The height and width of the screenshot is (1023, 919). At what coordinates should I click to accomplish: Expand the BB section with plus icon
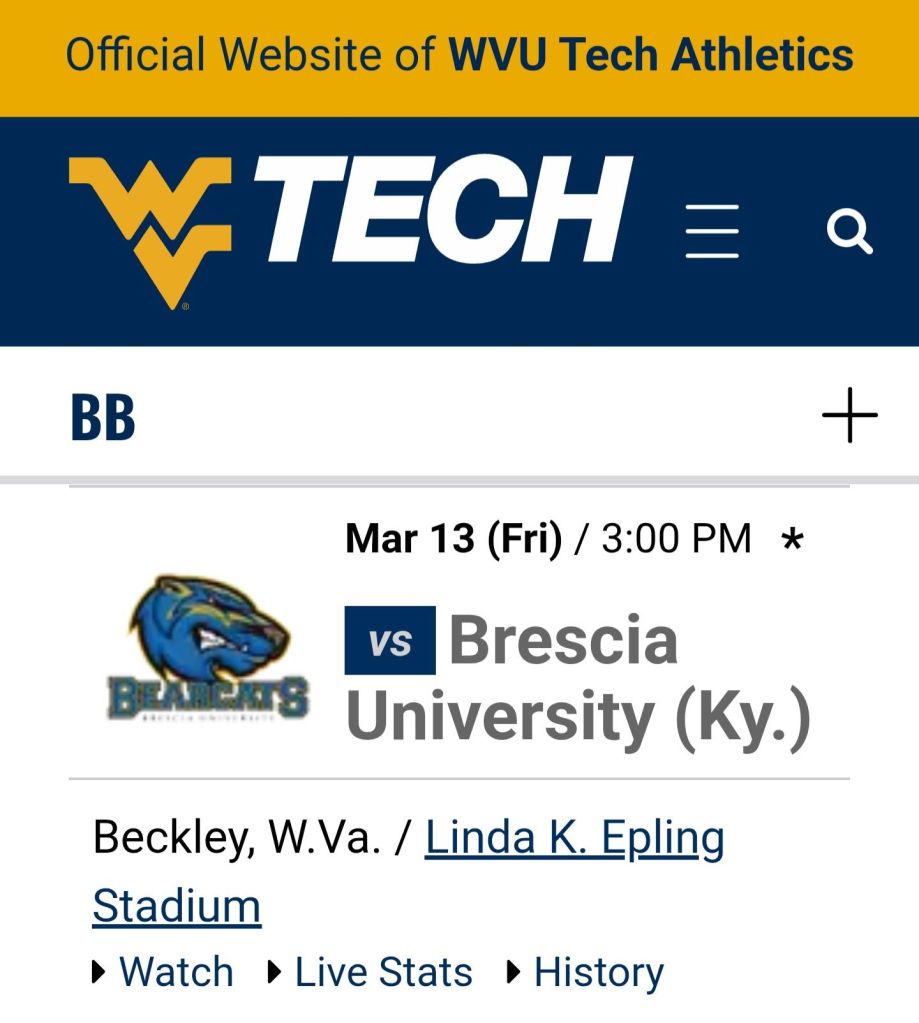tap(849, 414)
